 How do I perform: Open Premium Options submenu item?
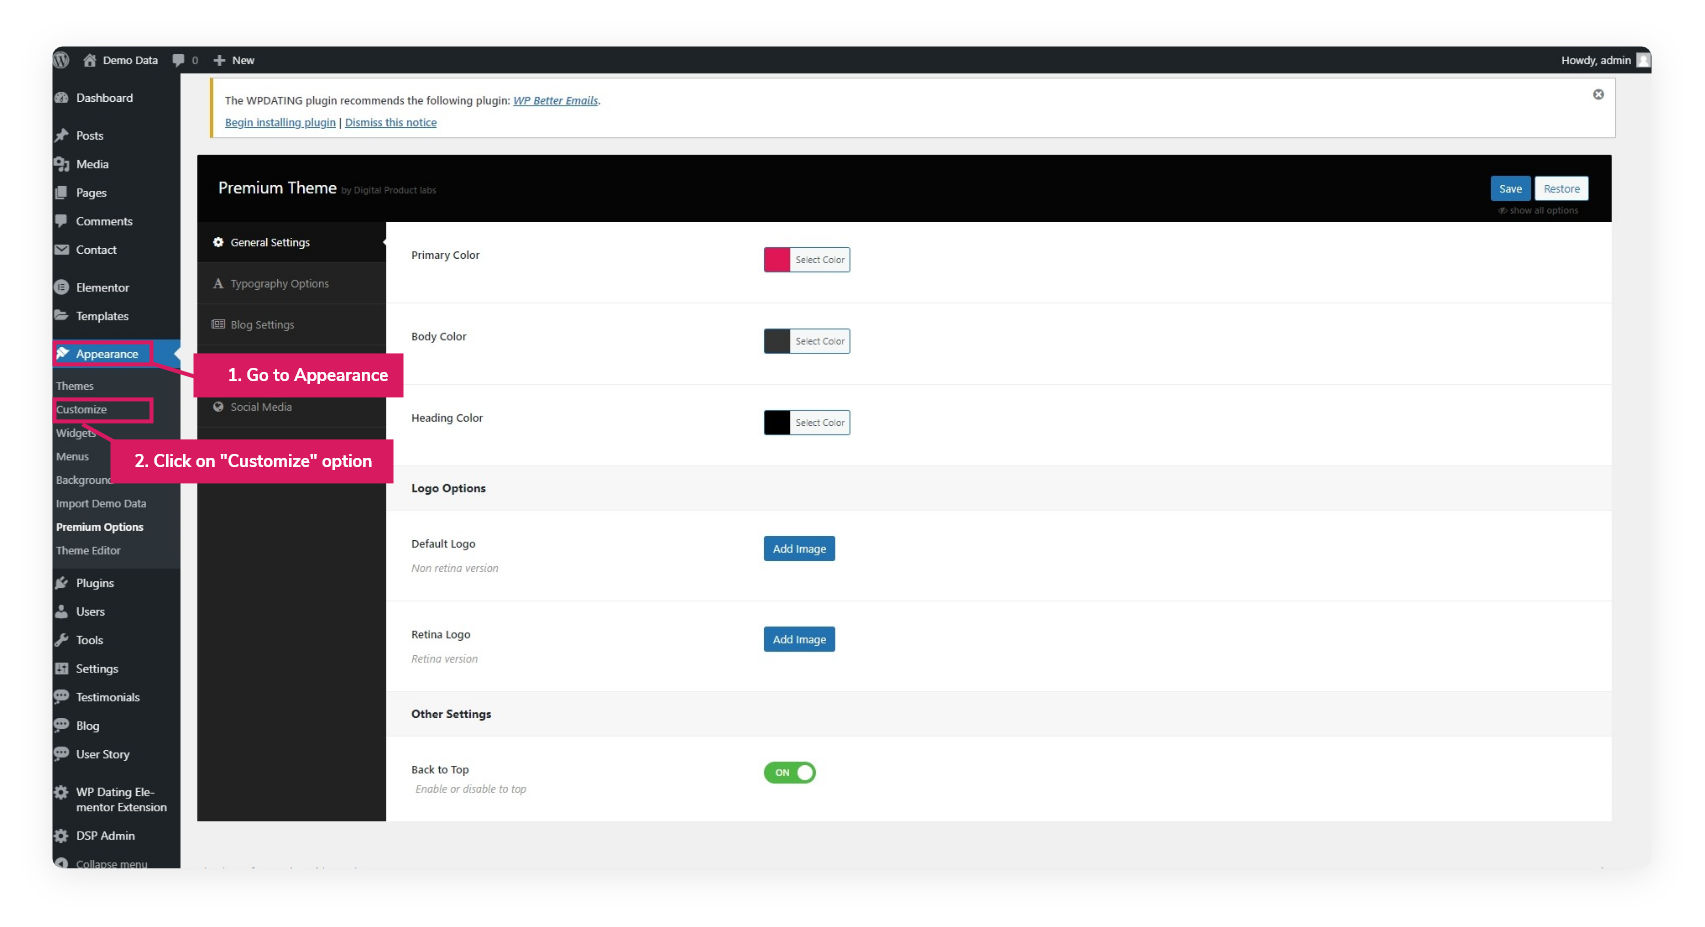coord(100,527)
